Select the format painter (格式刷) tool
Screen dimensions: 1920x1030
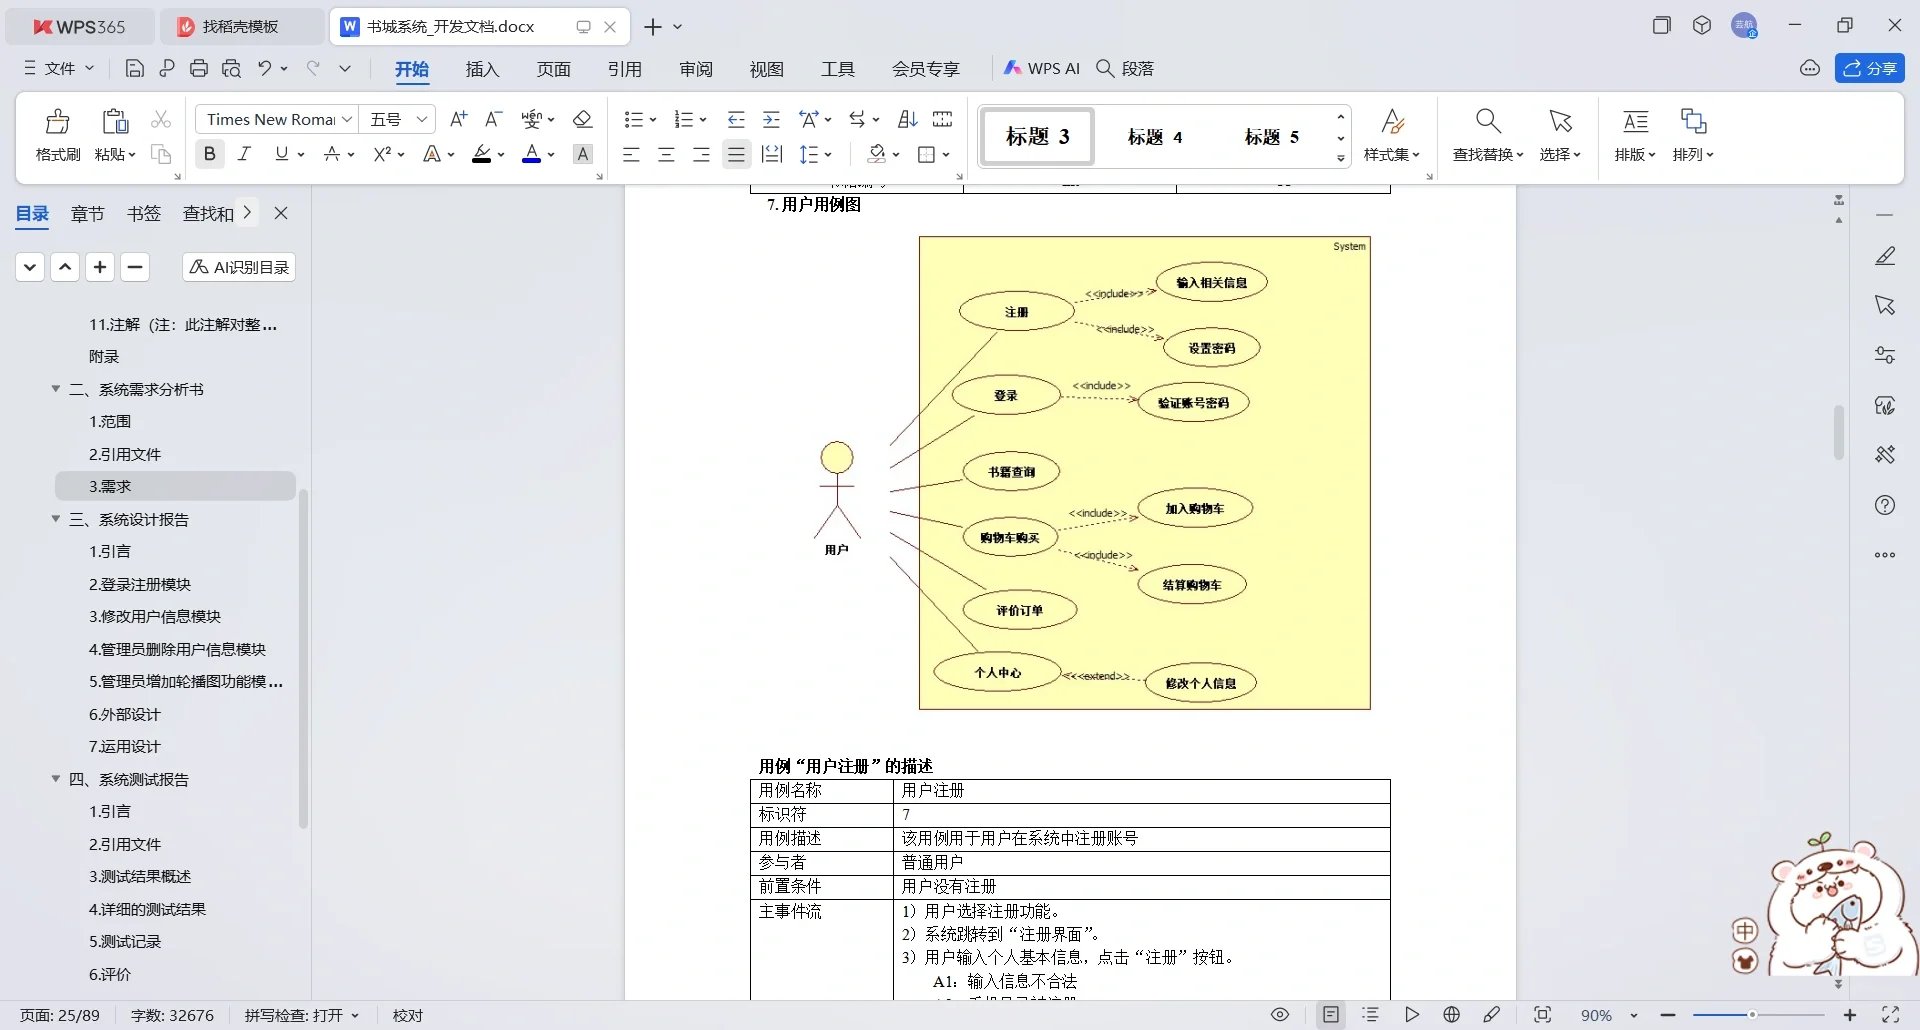point(56,131)
